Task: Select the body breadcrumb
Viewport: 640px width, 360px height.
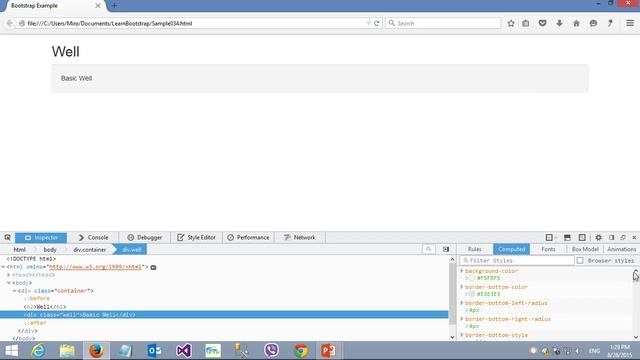Action: pos(50,249)
